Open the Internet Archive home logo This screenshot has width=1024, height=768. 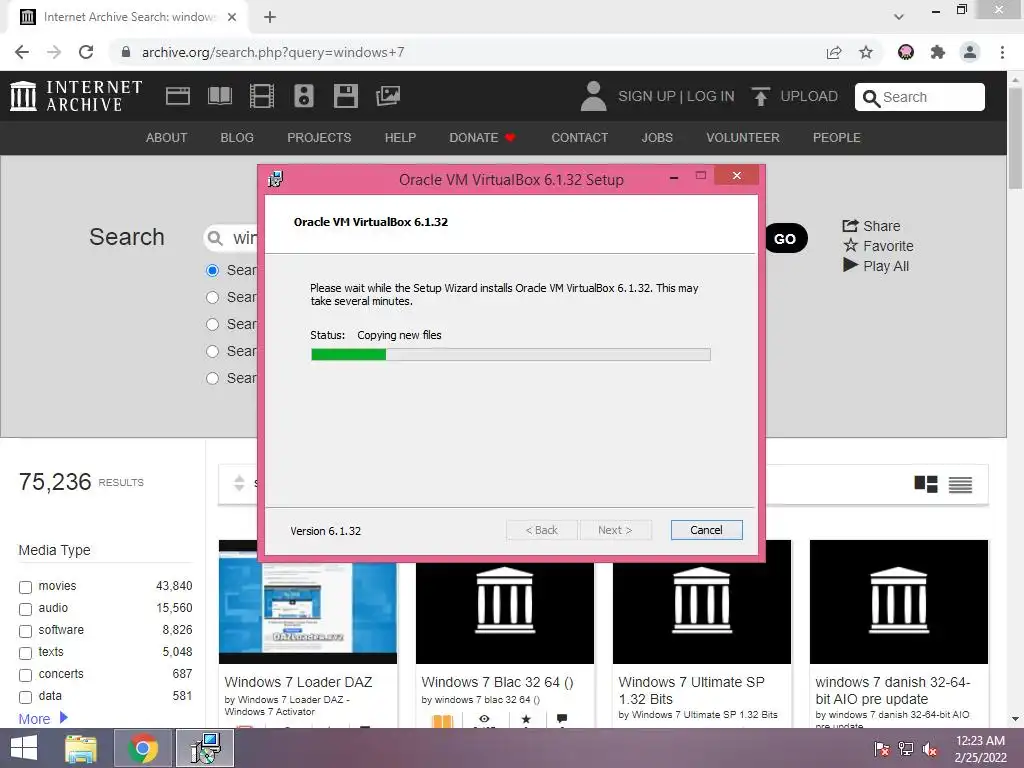[76, 96]
